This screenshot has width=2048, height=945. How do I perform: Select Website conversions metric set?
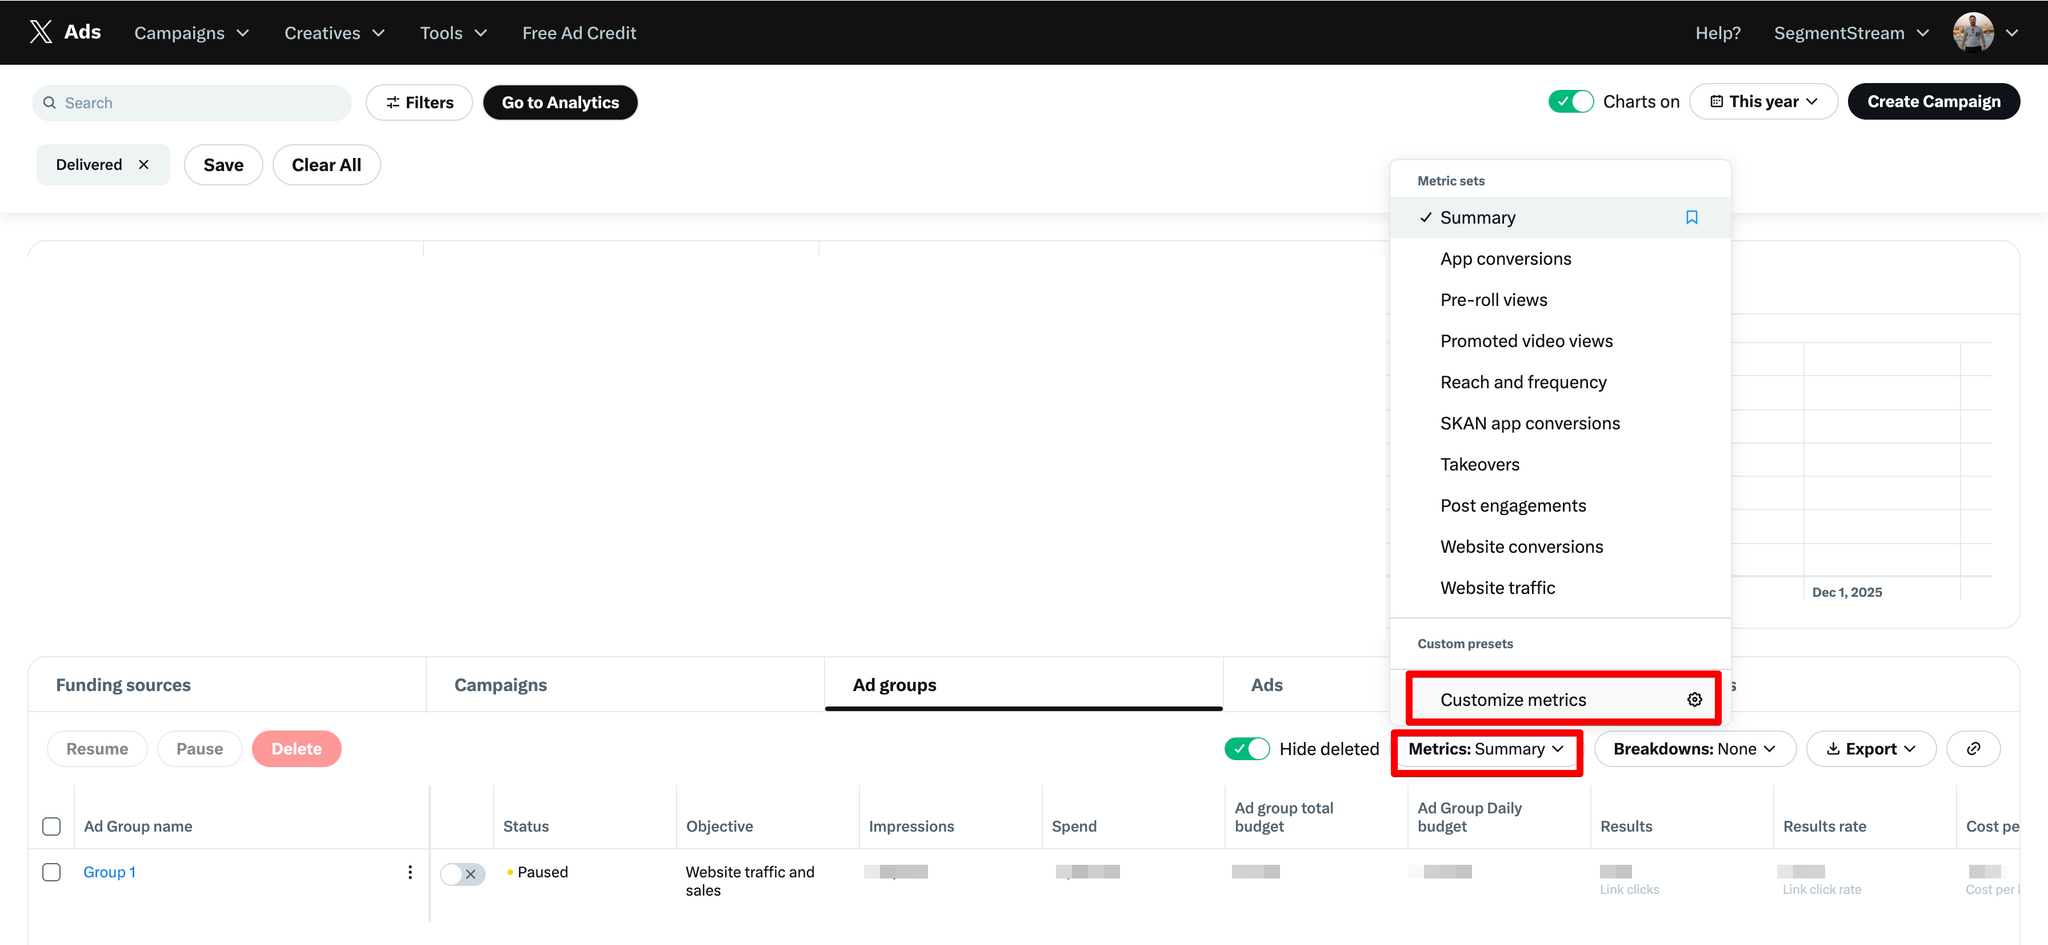click(x=1521, y=547)
